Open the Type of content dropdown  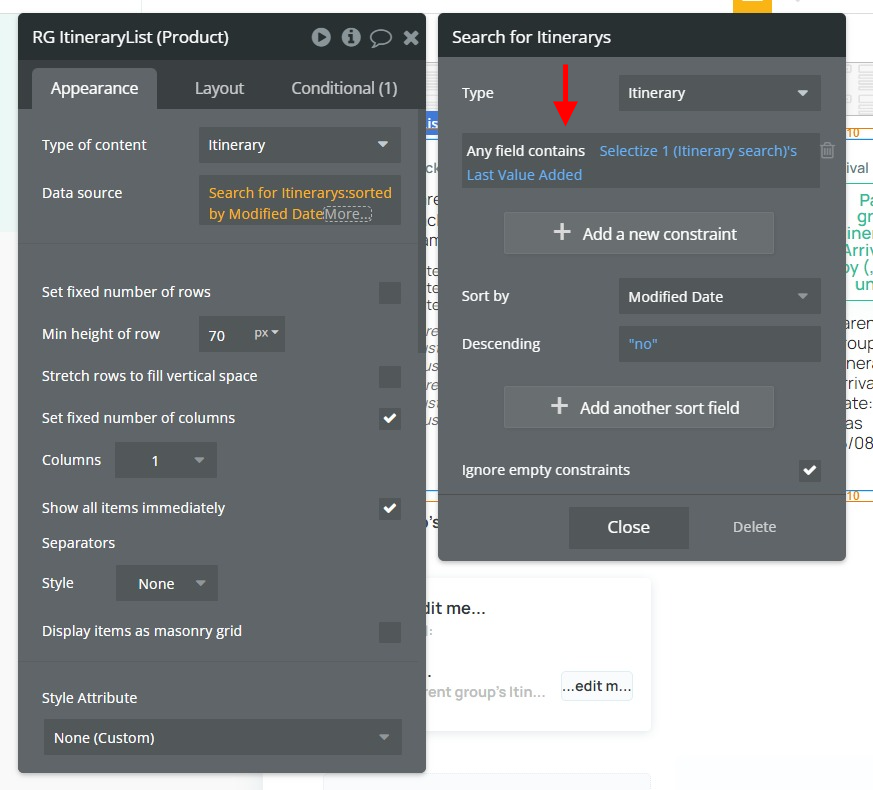point(300,145)
